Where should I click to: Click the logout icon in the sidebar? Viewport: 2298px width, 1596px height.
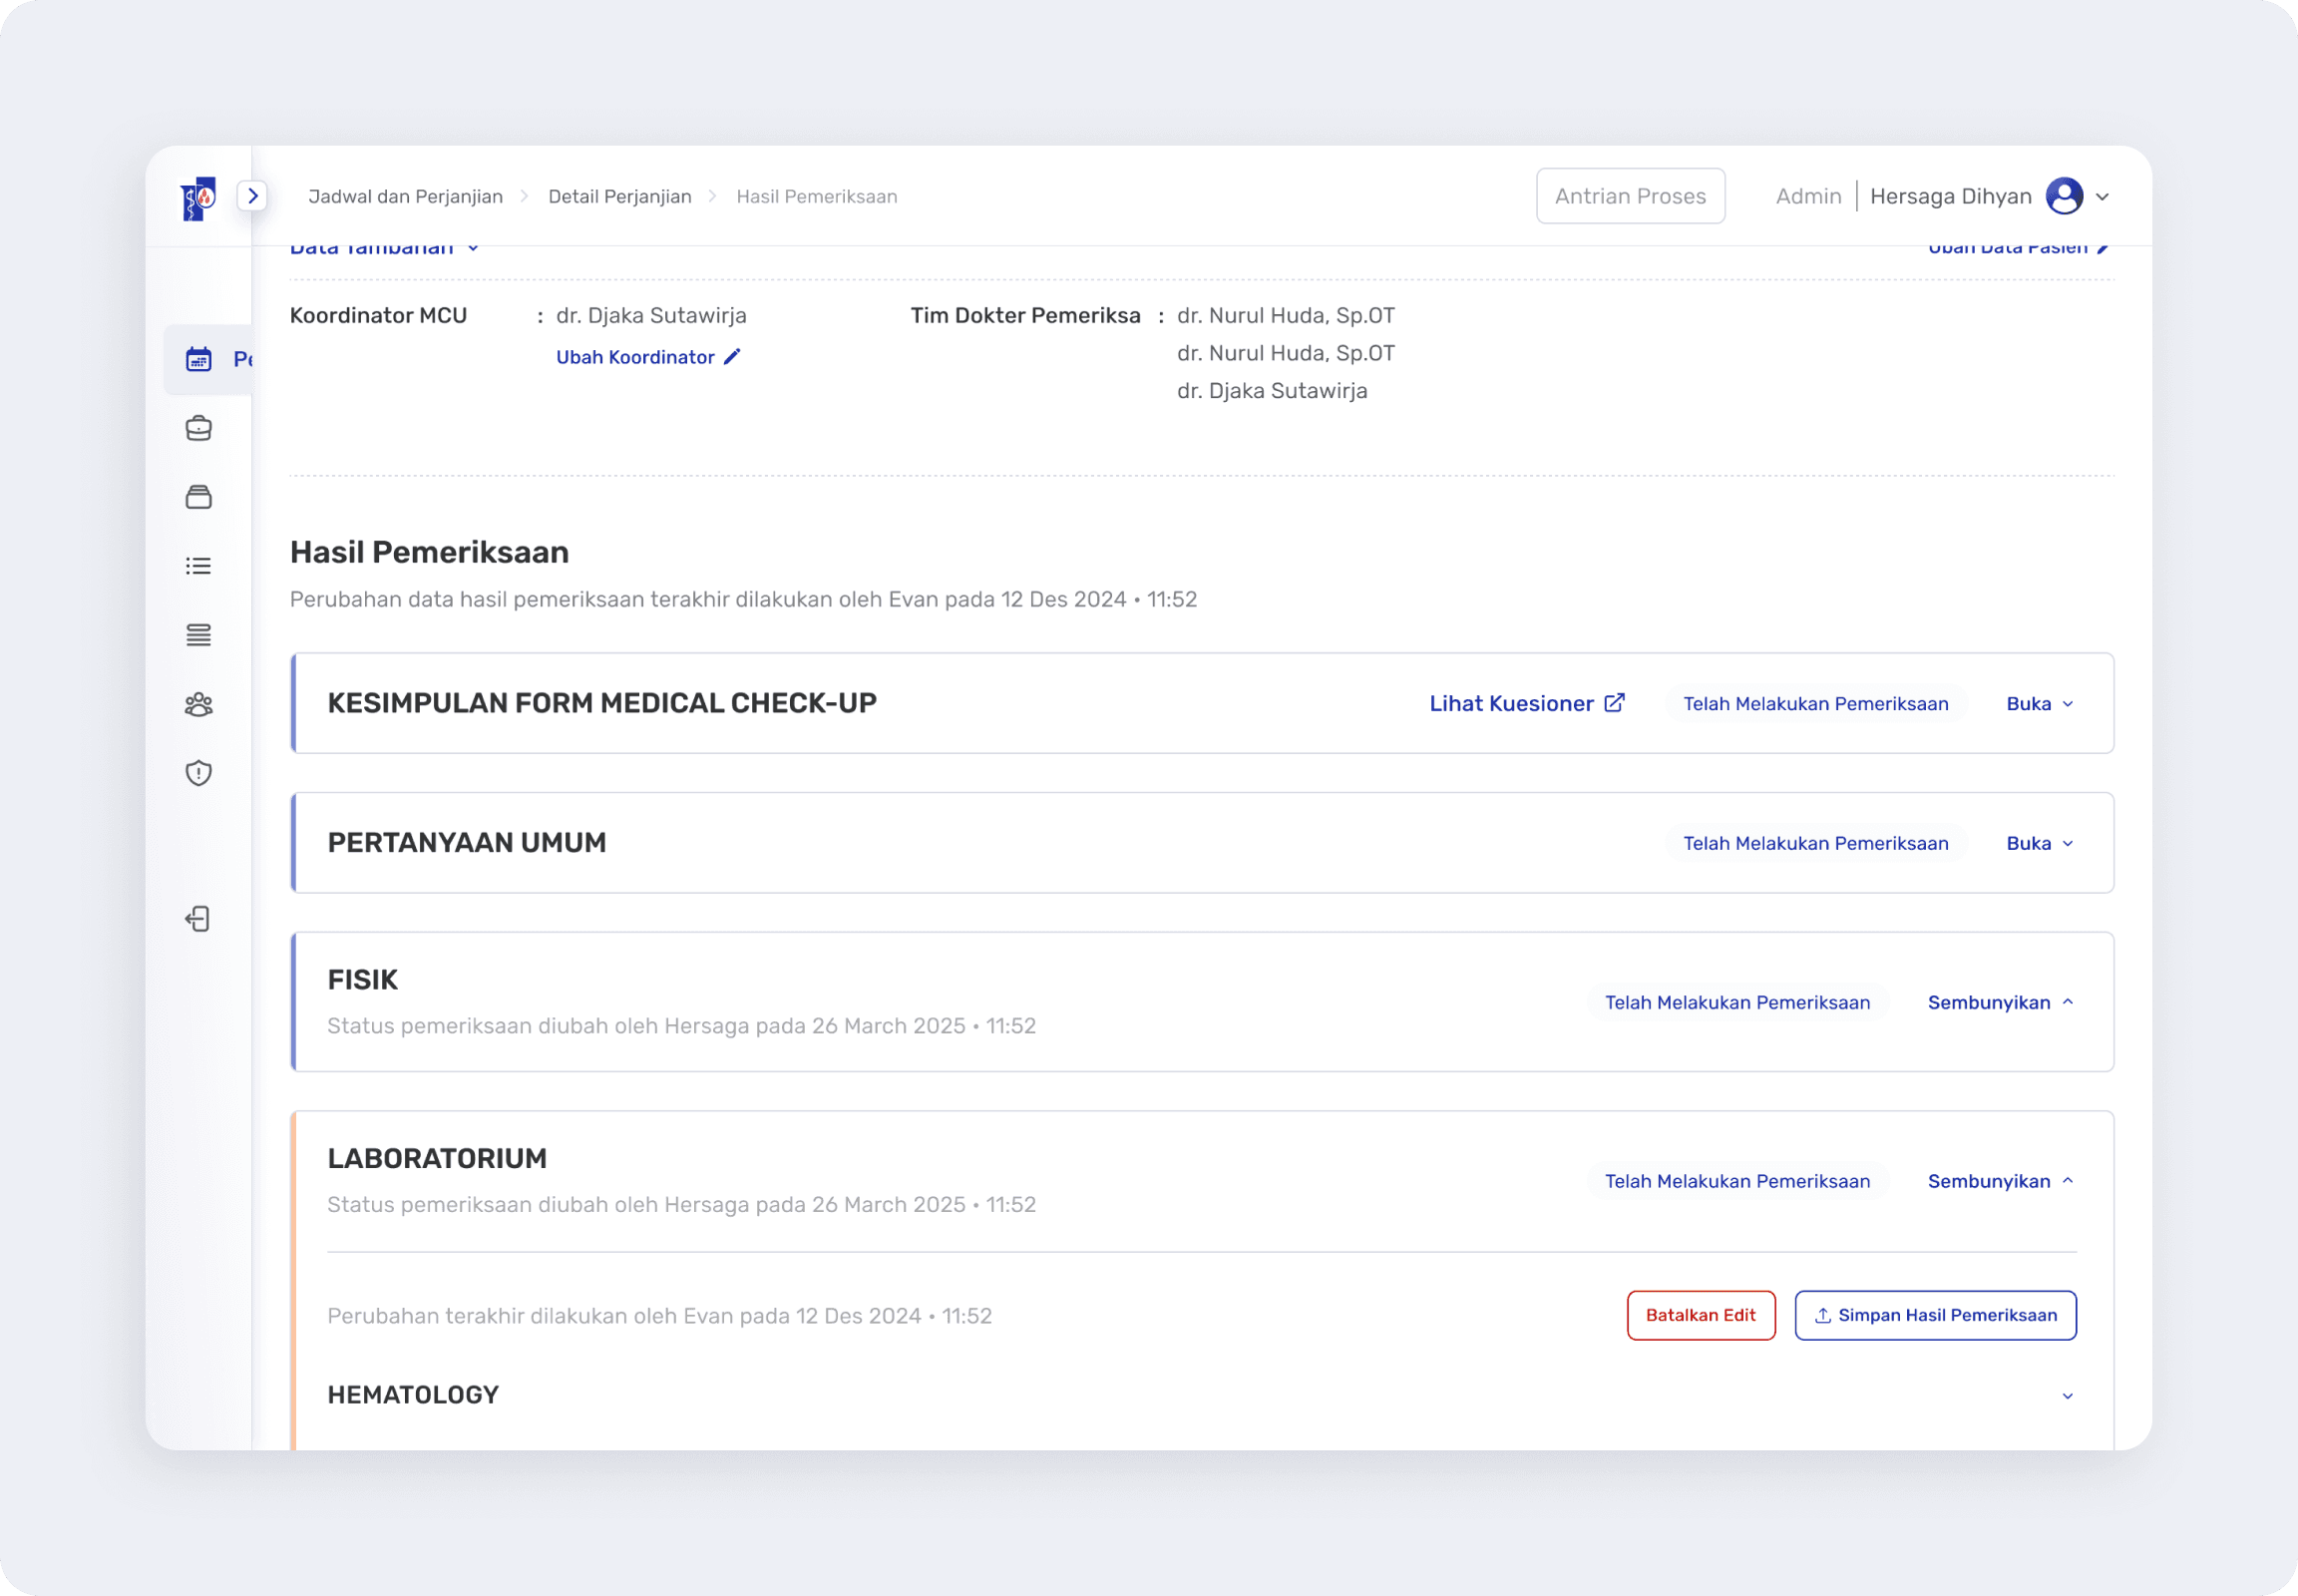198,919
